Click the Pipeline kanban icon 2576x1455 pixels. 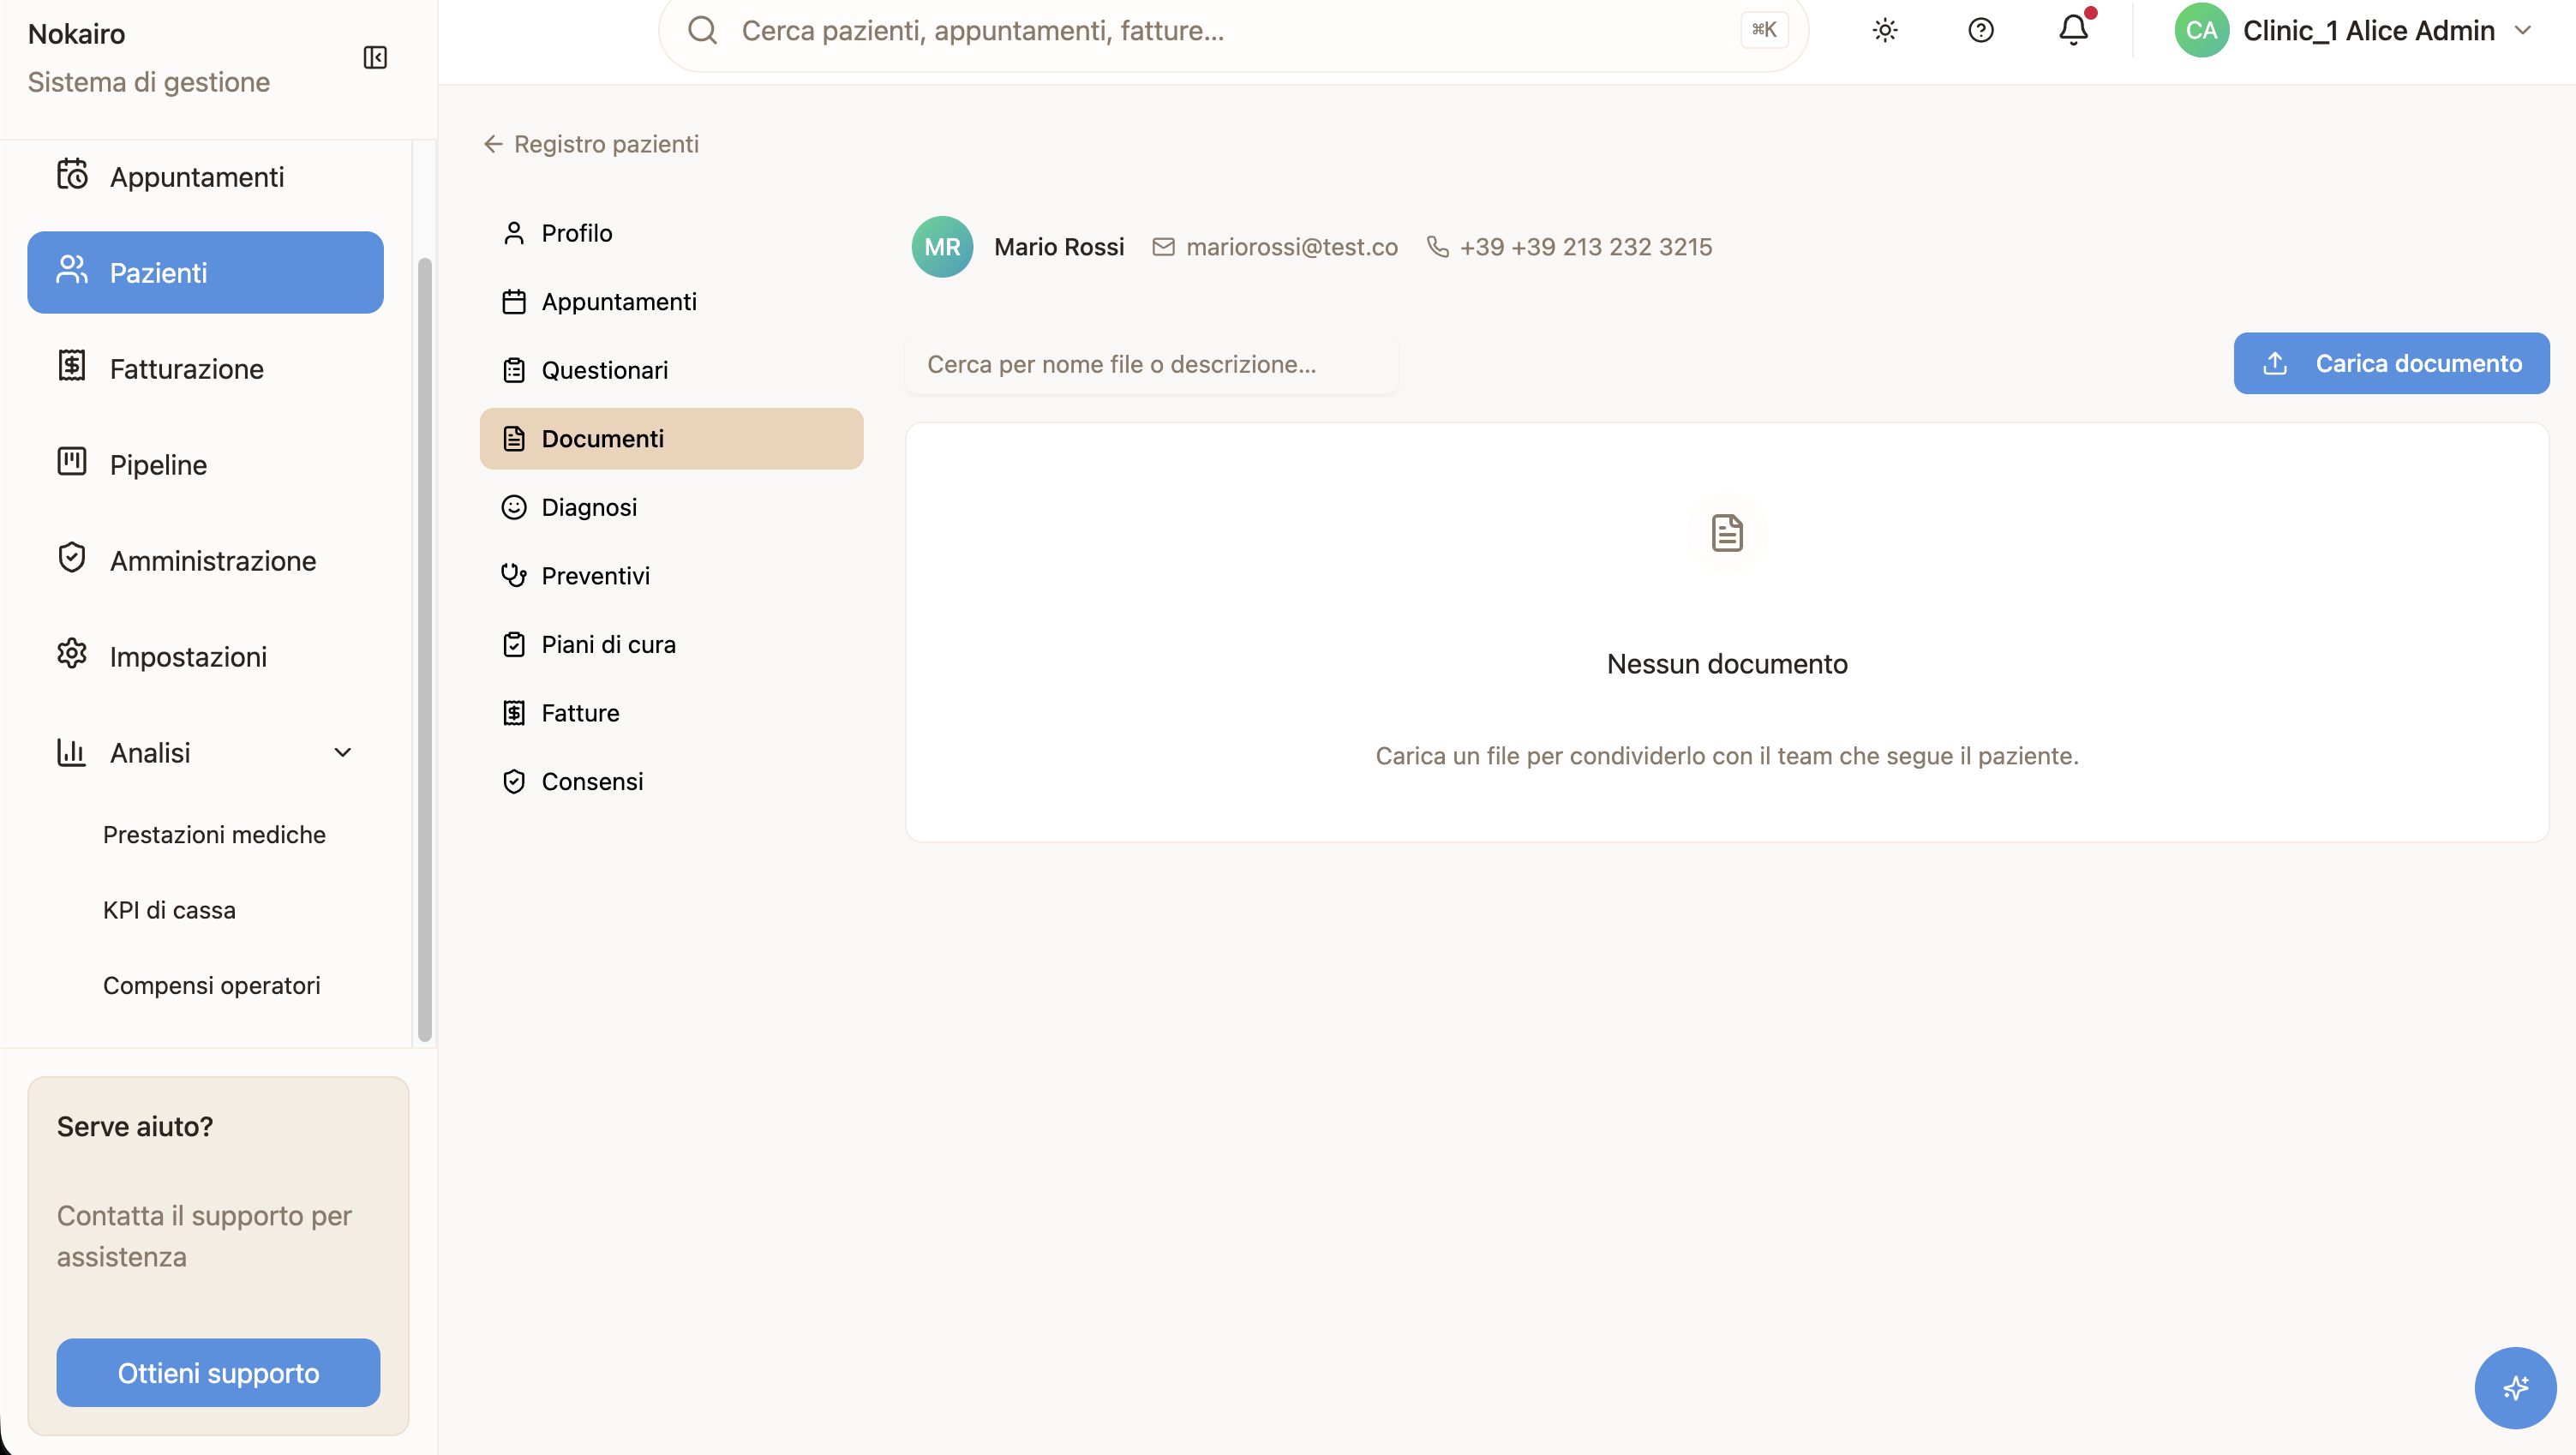(72, 462)
